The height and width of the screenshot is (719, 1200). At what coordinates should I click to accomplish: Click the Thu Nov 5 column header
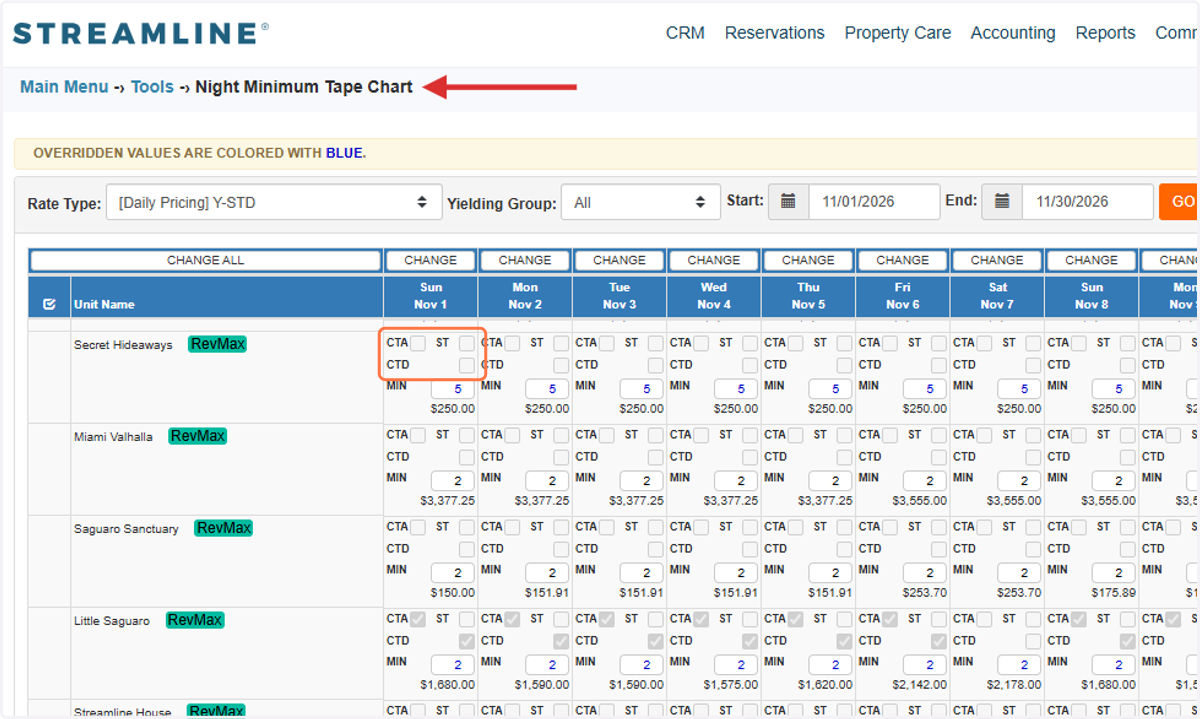(808, 296)
